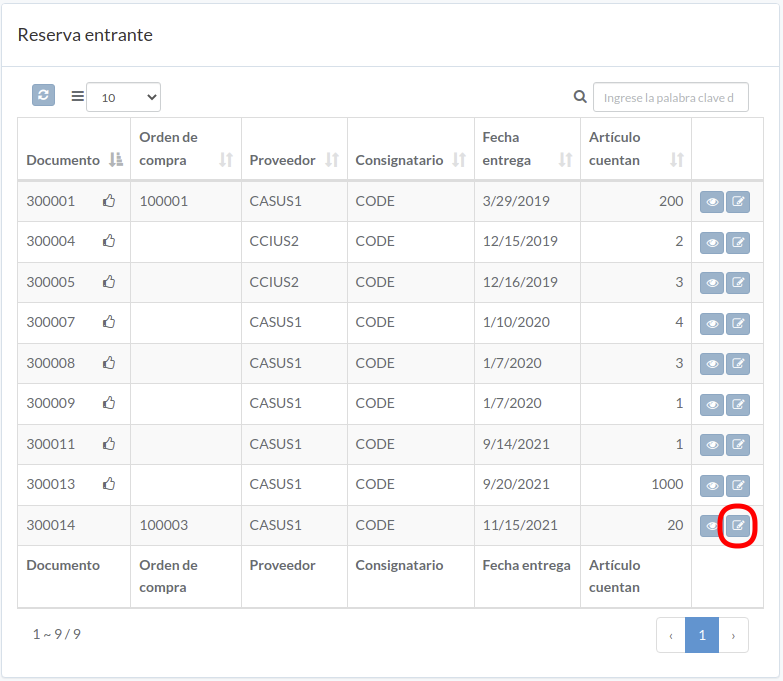
Task: Edit document 300007
Action: coord(738,324)
